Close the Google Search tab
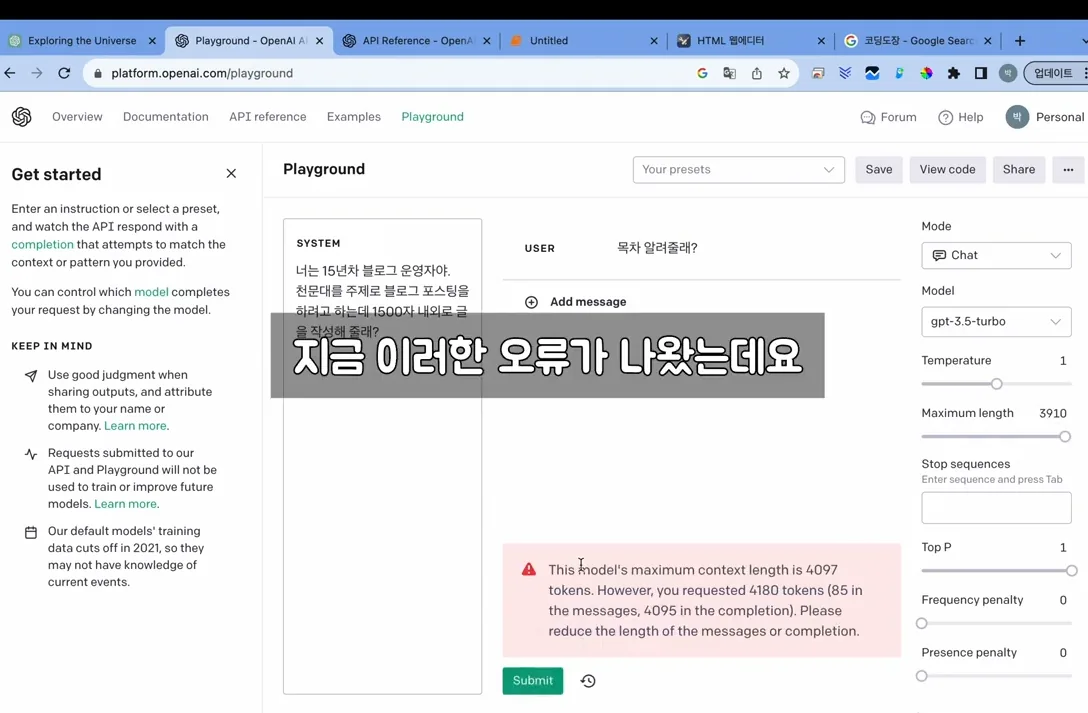 point(987,41)
